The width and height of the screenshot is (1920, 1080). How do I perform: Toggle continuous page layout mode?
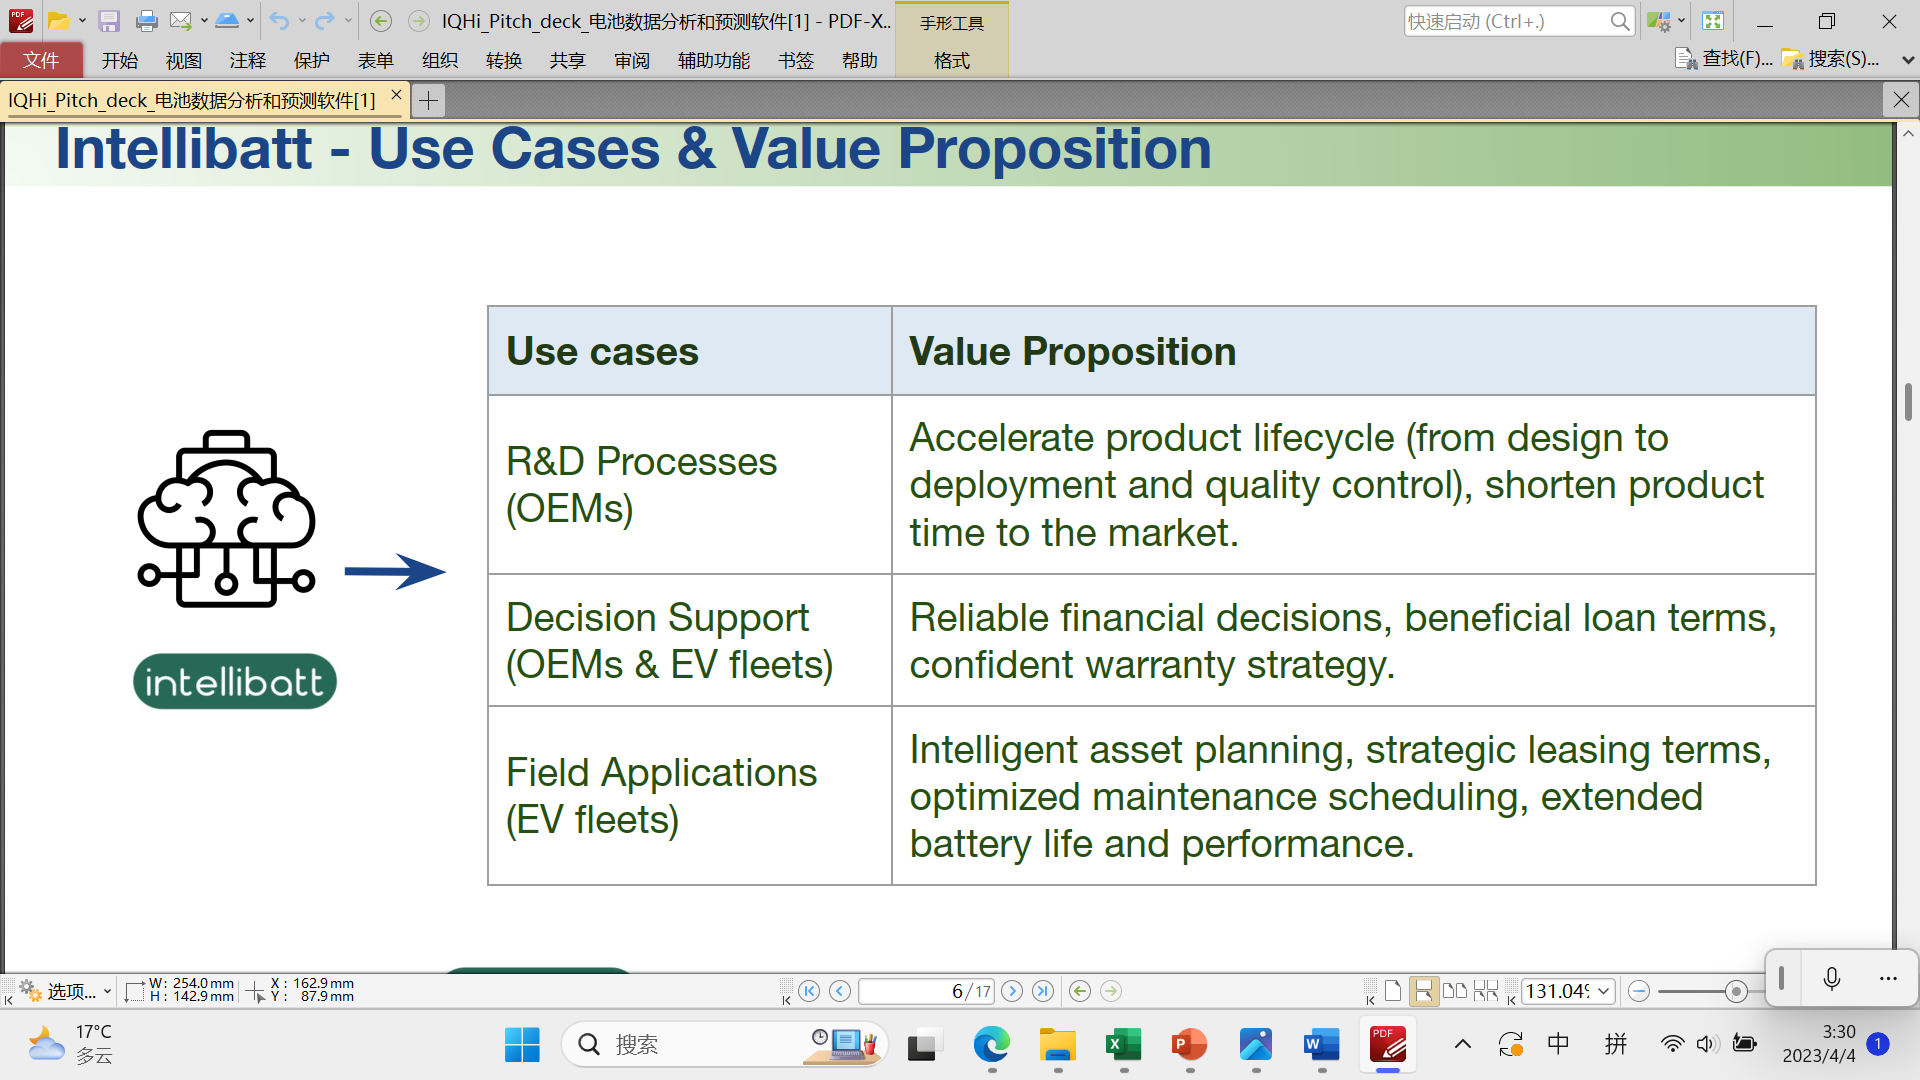(x=1423, y=991)
